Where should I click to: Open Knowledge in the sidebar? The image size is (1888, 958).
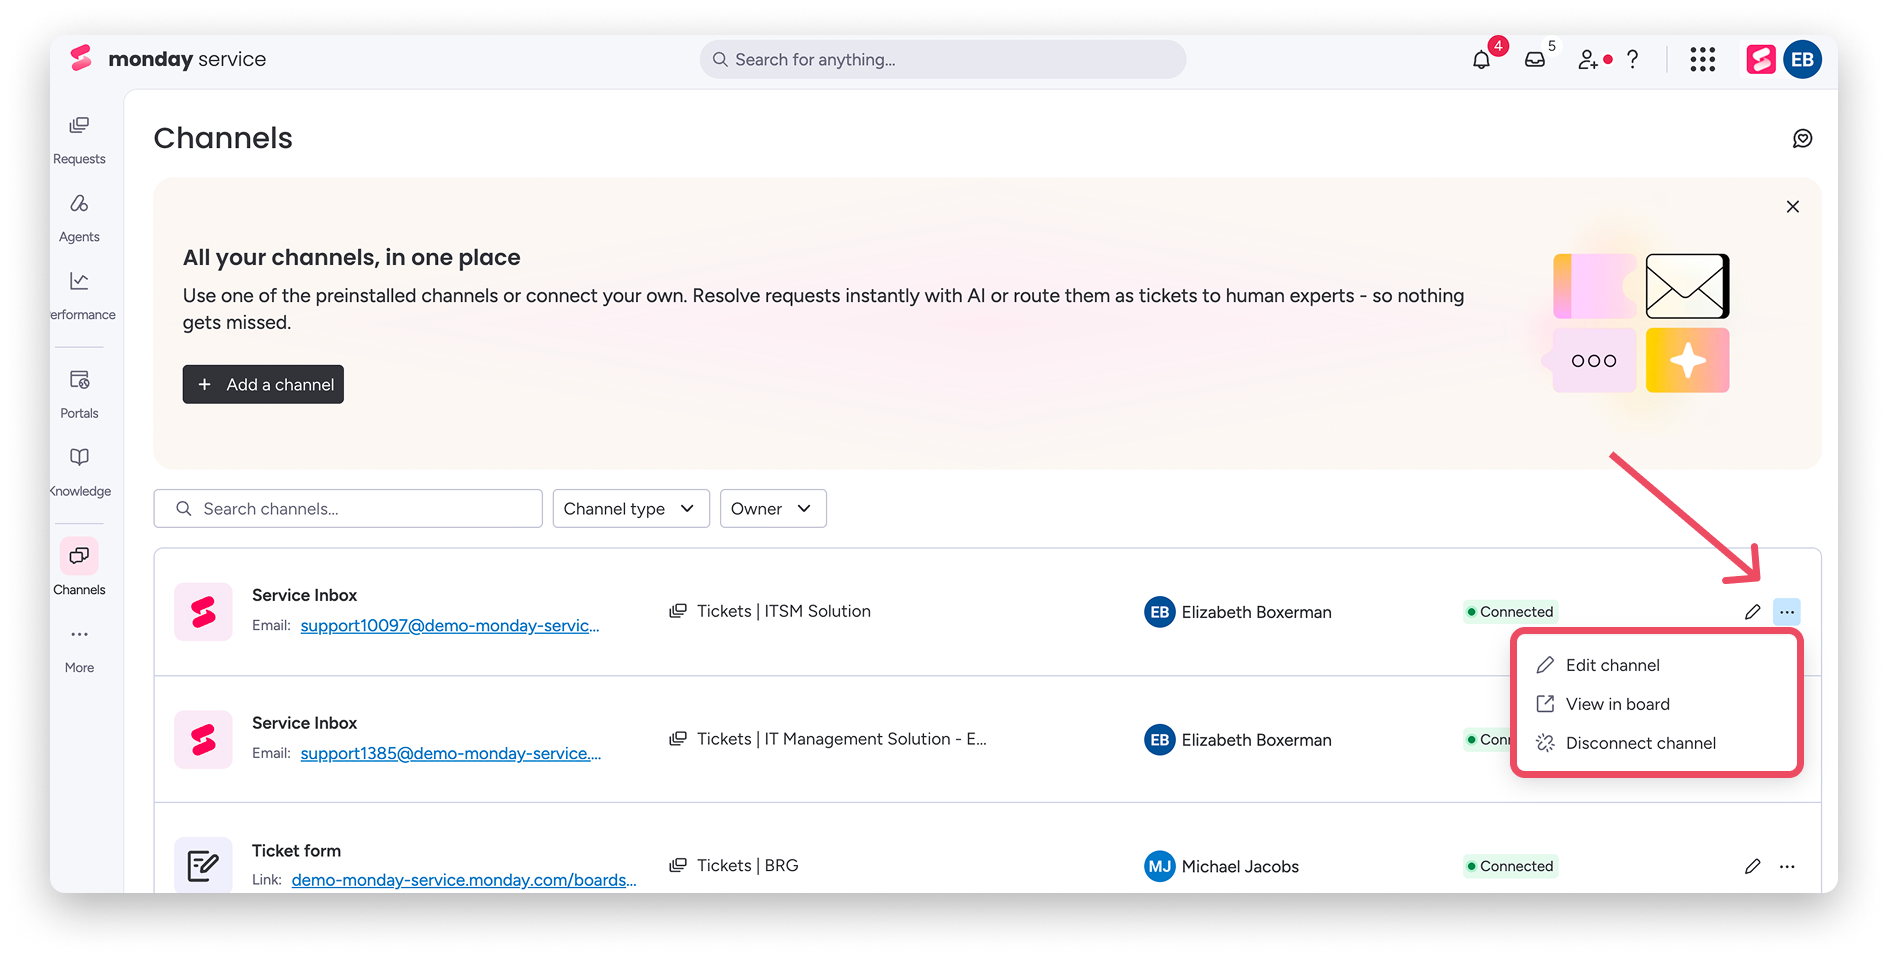(x=80, y=473)
